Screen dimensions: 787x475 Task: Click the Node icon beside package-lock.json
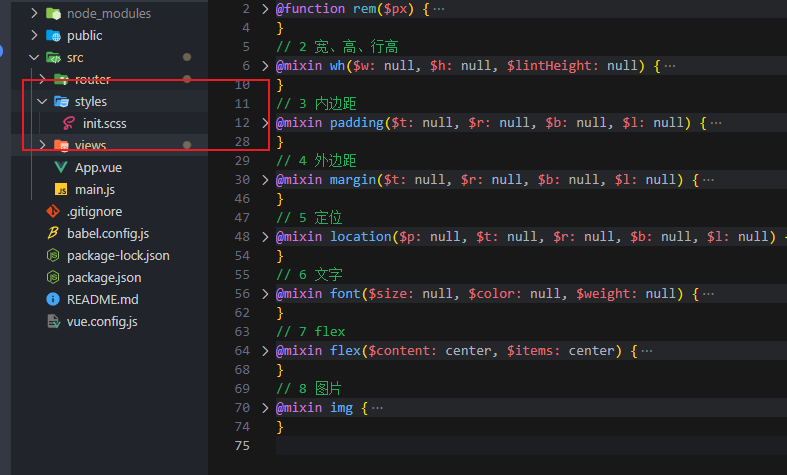(53, 256)
